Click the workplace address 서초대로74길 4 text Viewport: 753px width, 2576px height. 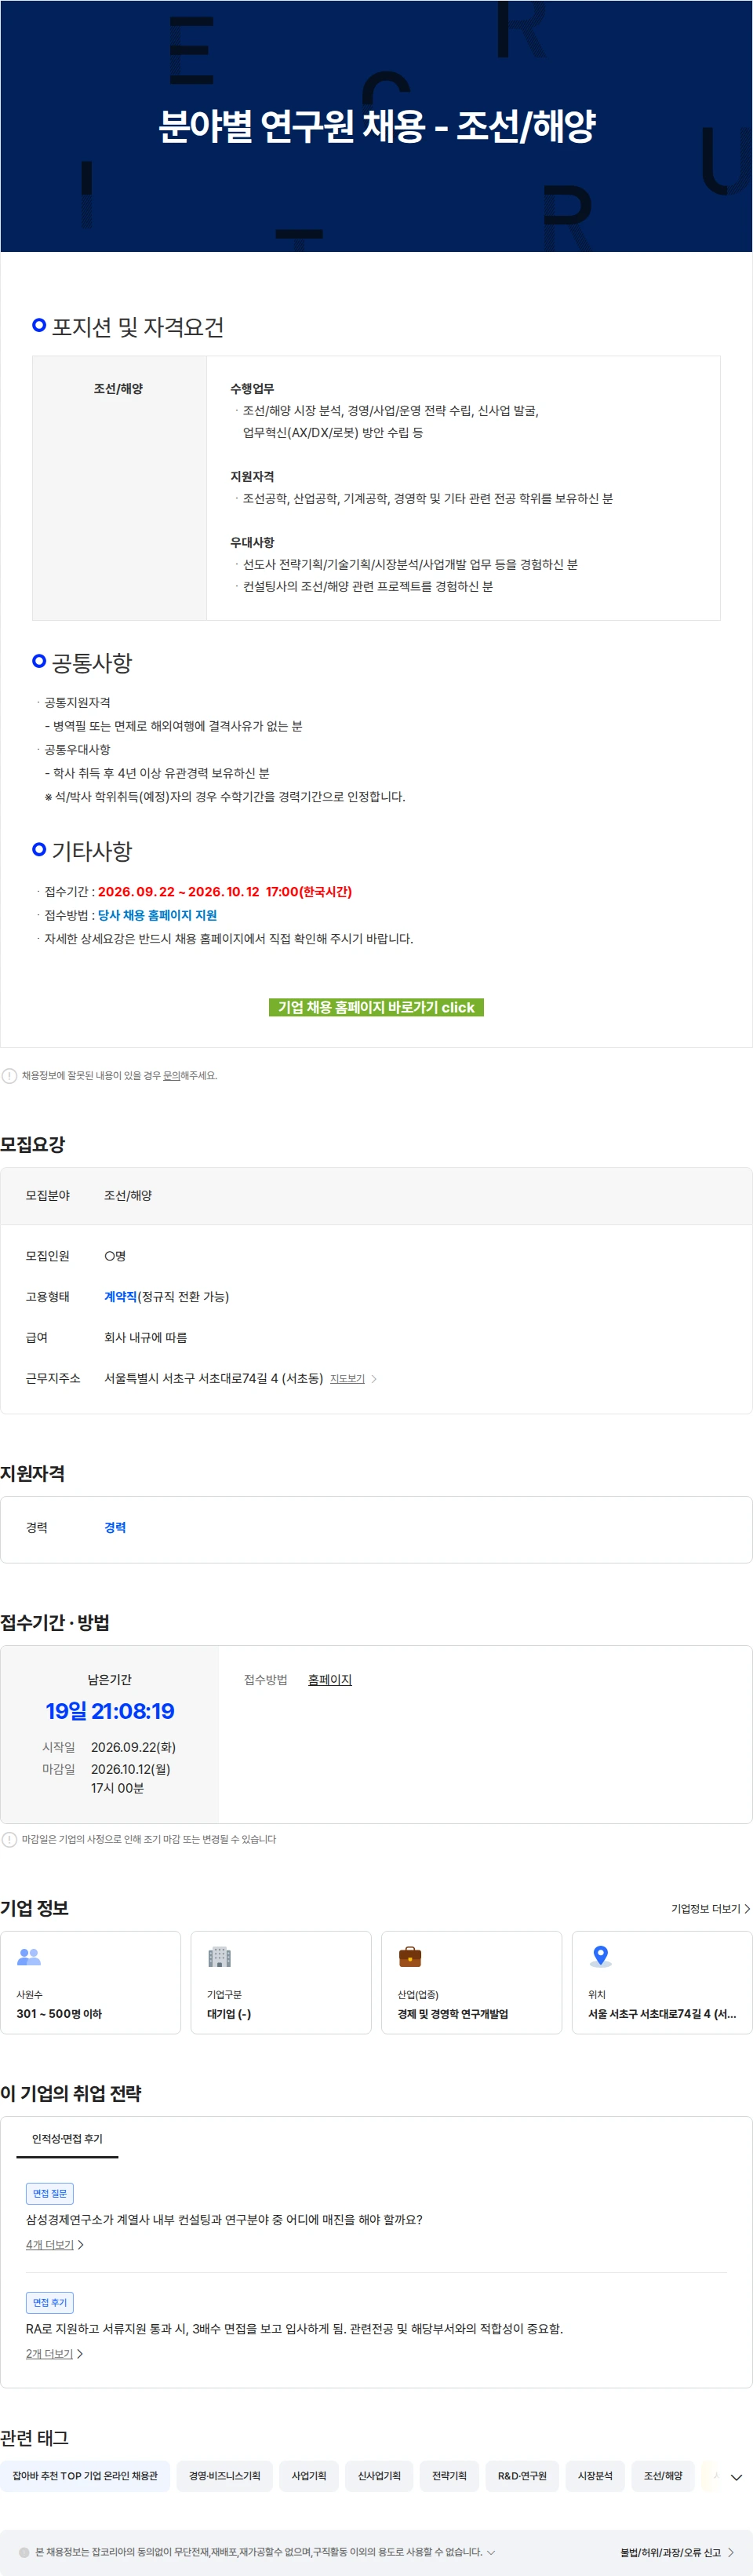click(x=214, y=1379)
